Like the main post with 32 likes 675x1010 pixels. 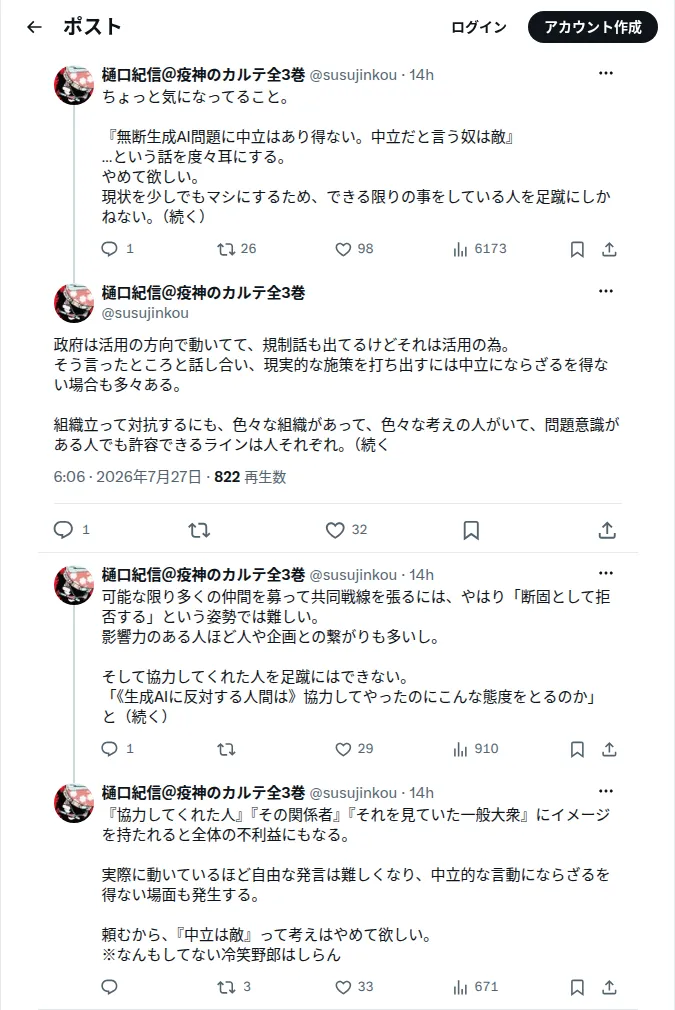[x=347, y=530]
